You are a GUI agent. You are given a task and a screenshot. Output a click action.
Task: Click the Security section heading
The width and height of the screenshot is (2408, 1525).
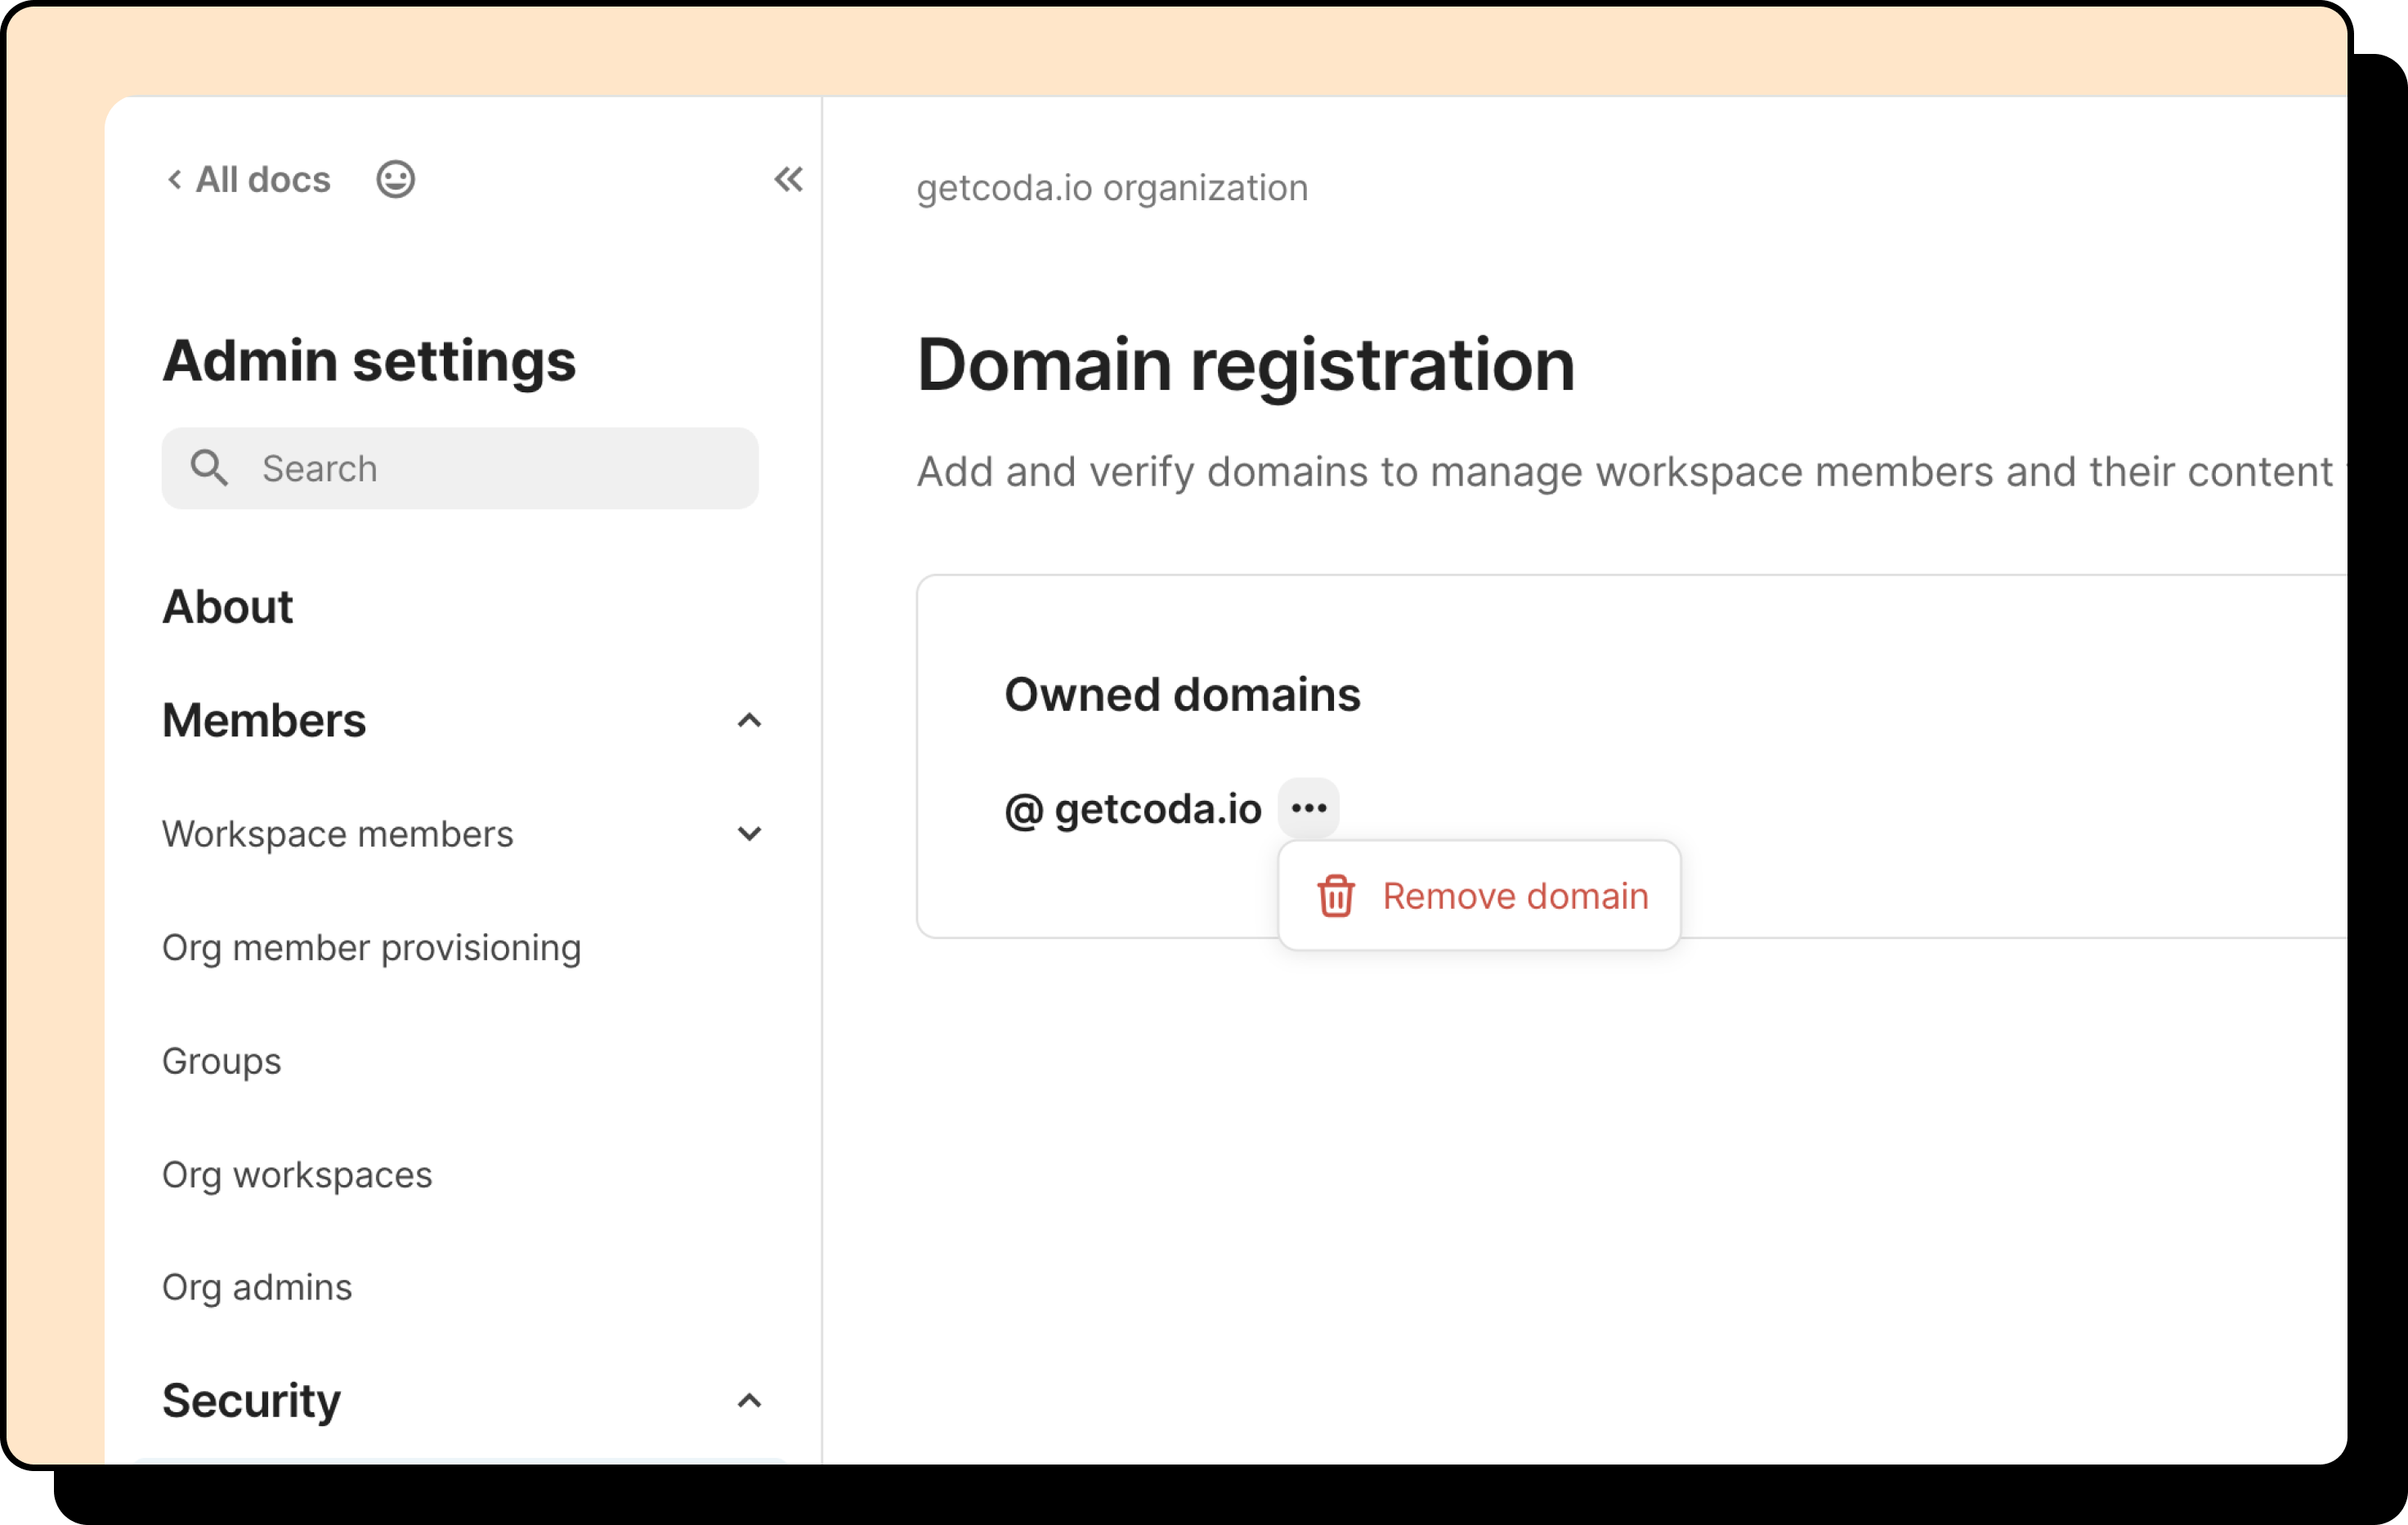coord(251,1401)
